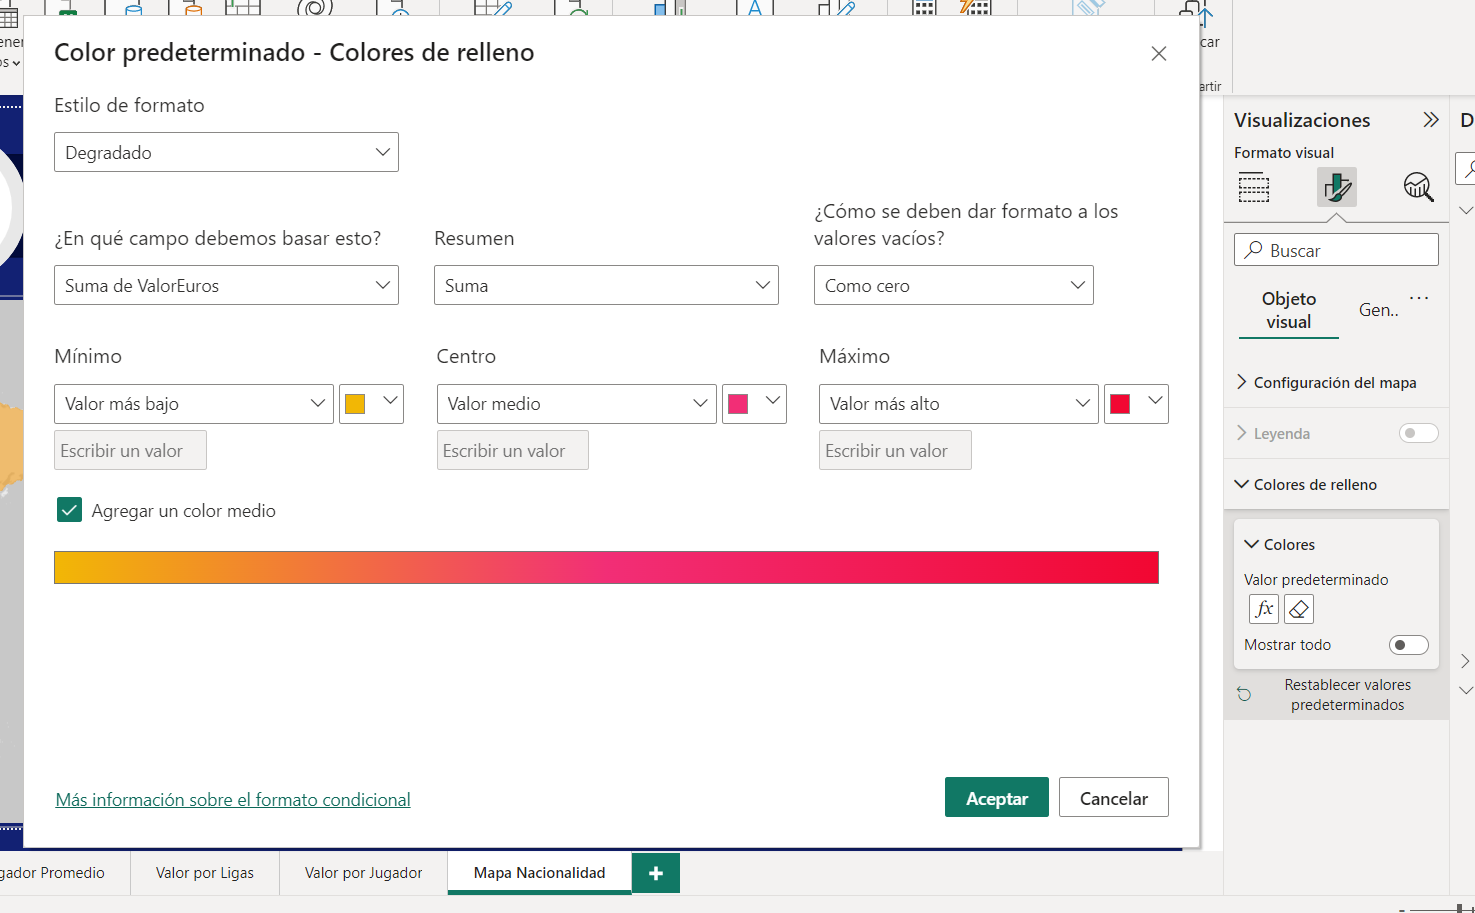Pick the Mínimo yellow color swatch

[371, 404]
